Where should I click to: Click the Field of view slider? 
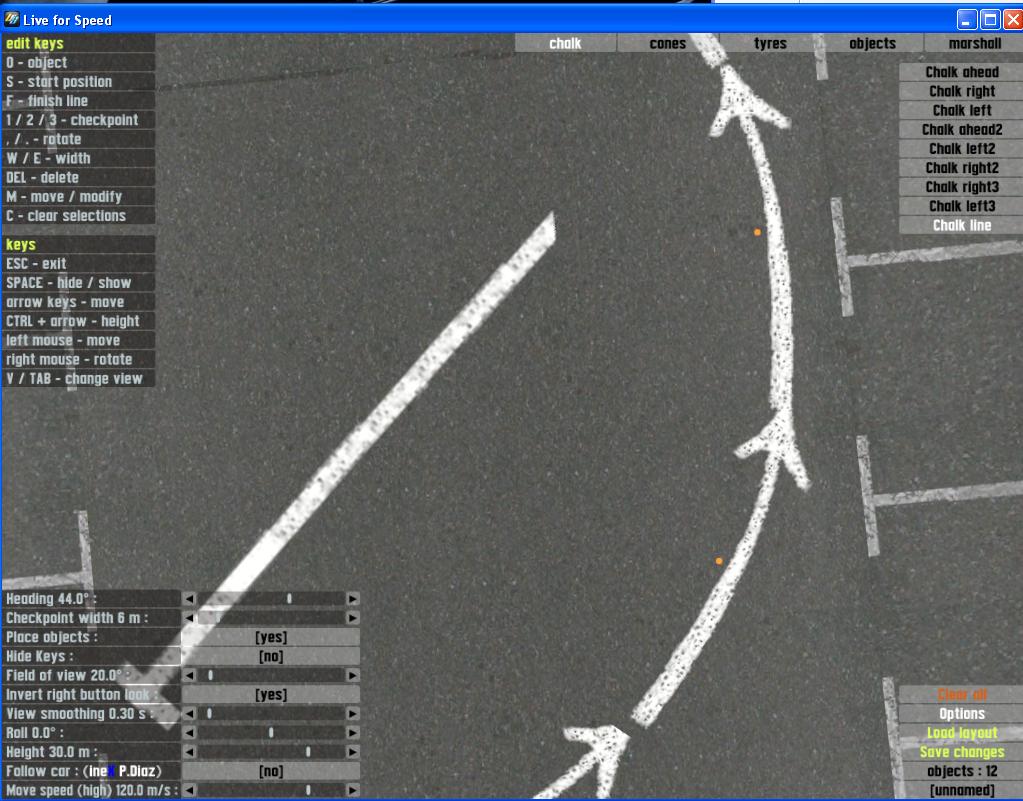coord(271,675)
